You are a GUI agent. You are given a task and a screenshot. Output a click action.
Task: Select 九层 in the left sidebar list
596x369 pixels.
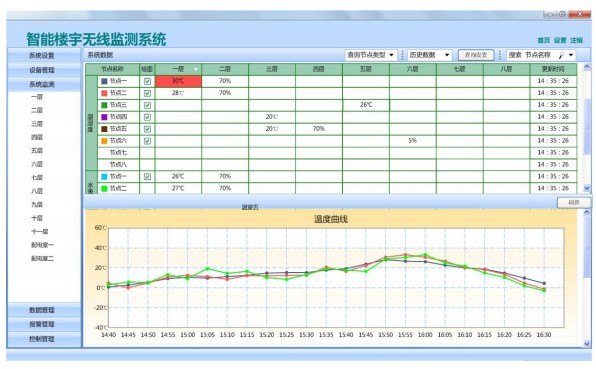pyautogui.click(x=37, y=204)
